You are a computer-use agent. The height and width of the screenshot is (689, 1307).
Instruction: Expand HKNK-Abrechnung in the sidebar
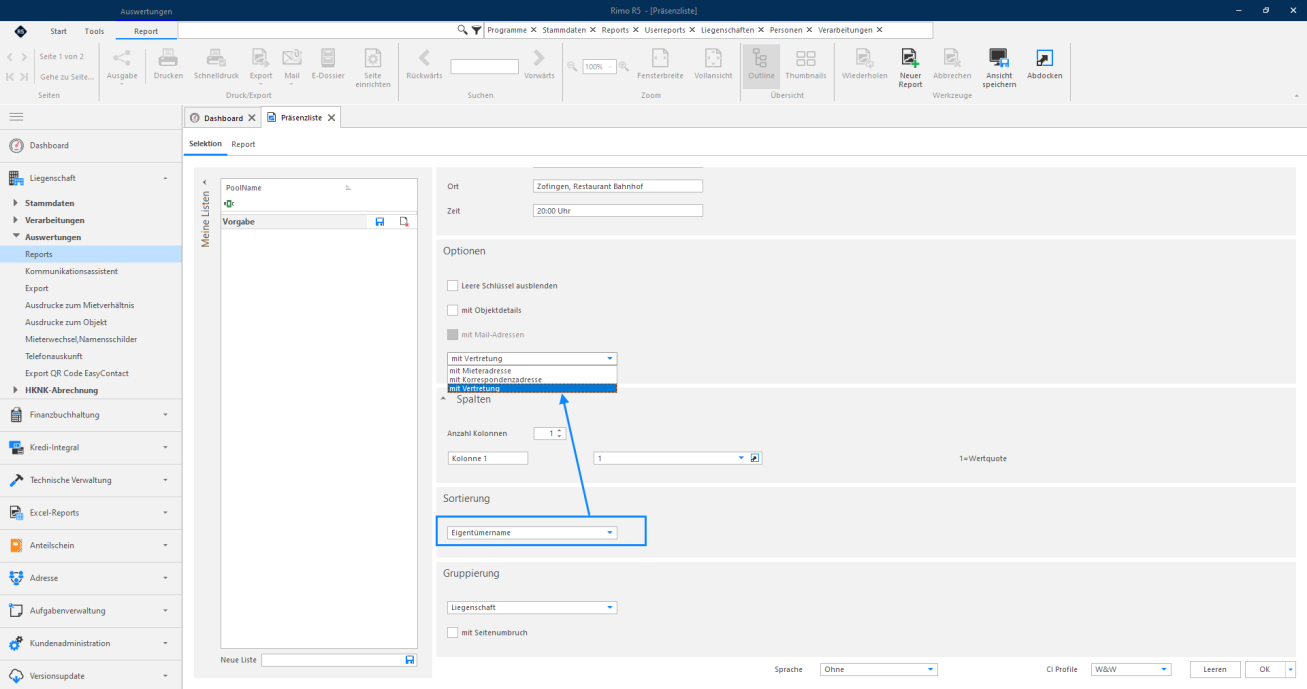pyautogui.click(x=16, y=390)
